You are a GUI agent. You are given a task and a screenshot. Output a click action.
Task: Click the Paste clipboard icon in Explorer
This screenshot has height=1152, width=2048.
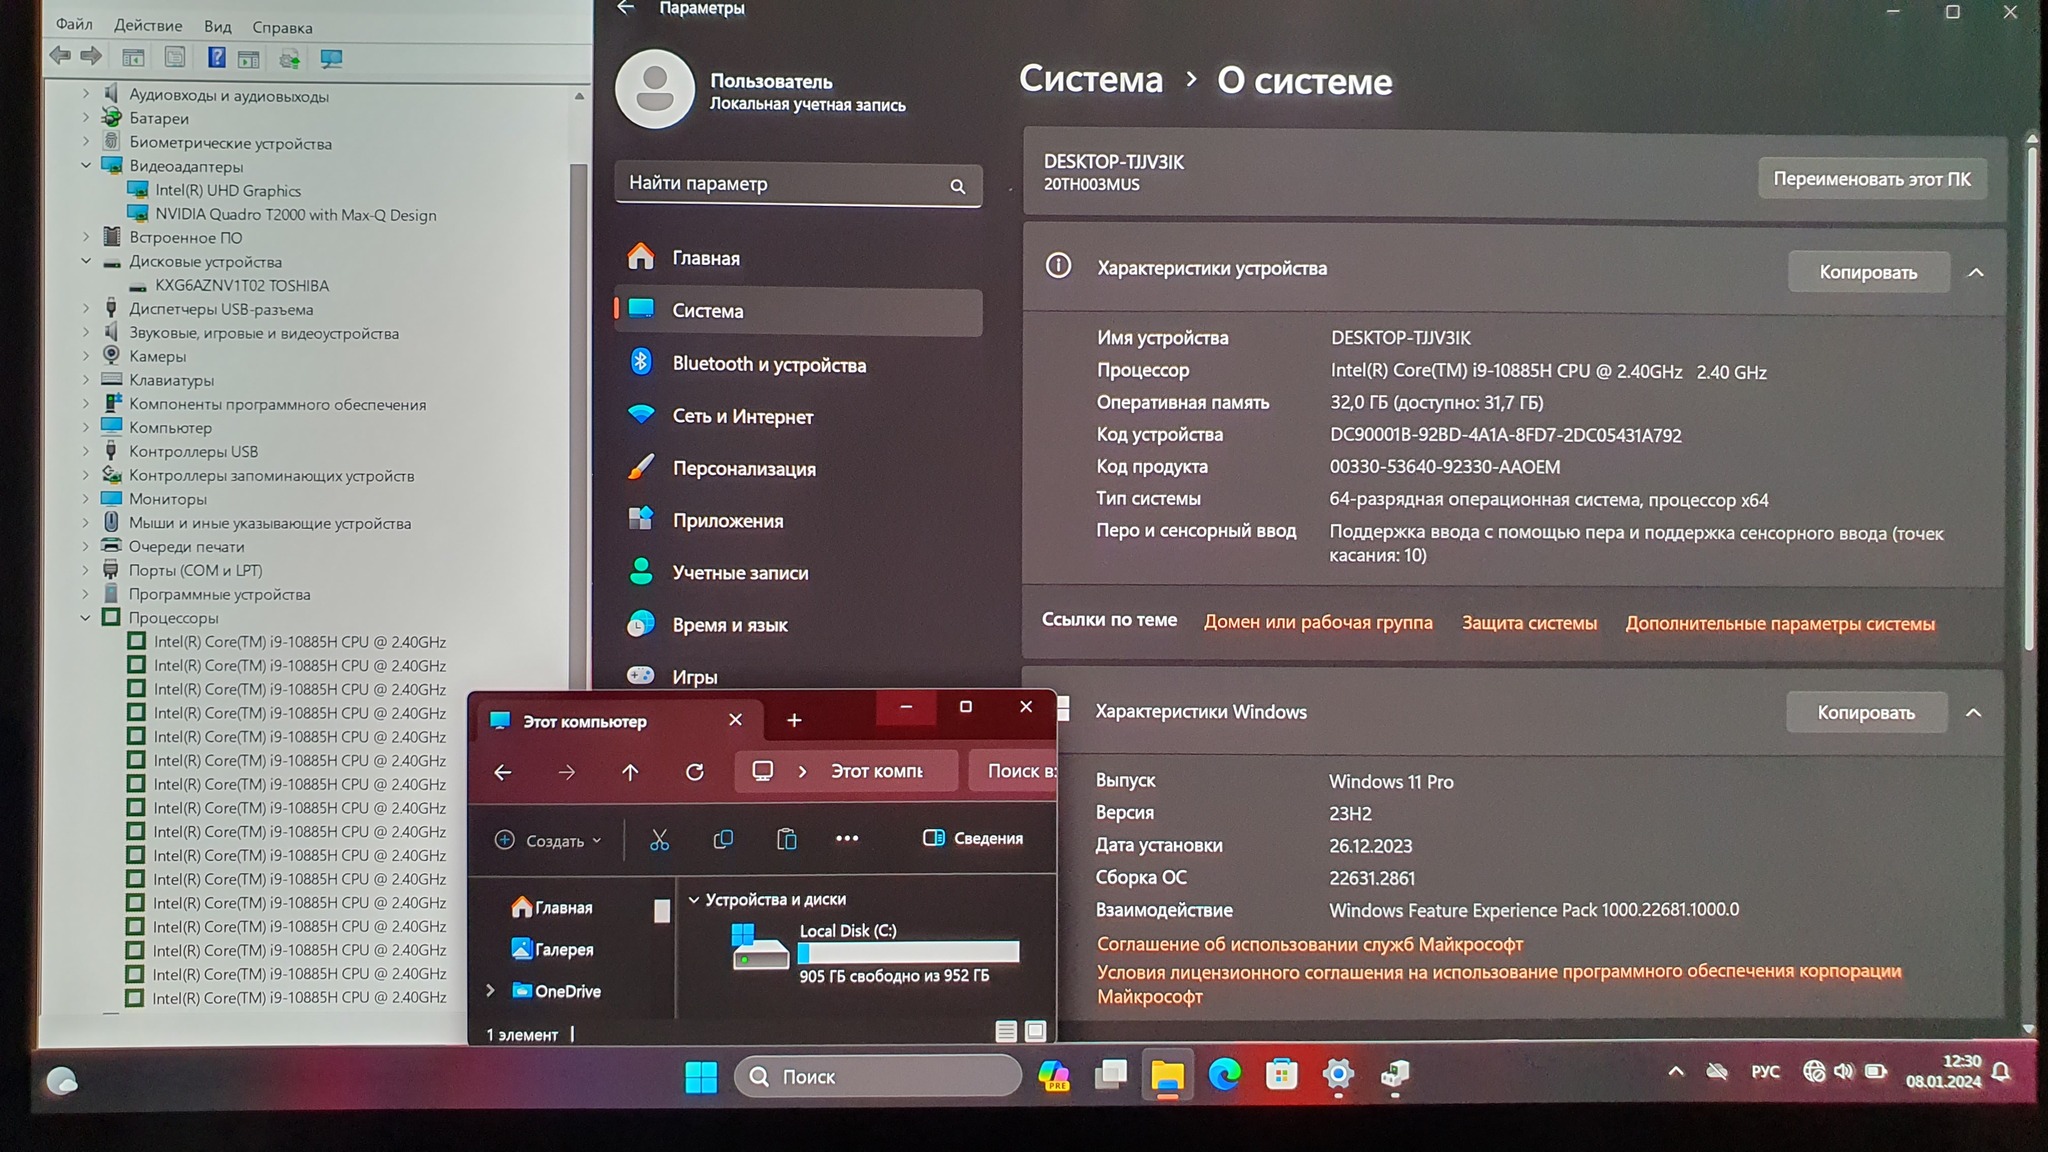(787, 840)
